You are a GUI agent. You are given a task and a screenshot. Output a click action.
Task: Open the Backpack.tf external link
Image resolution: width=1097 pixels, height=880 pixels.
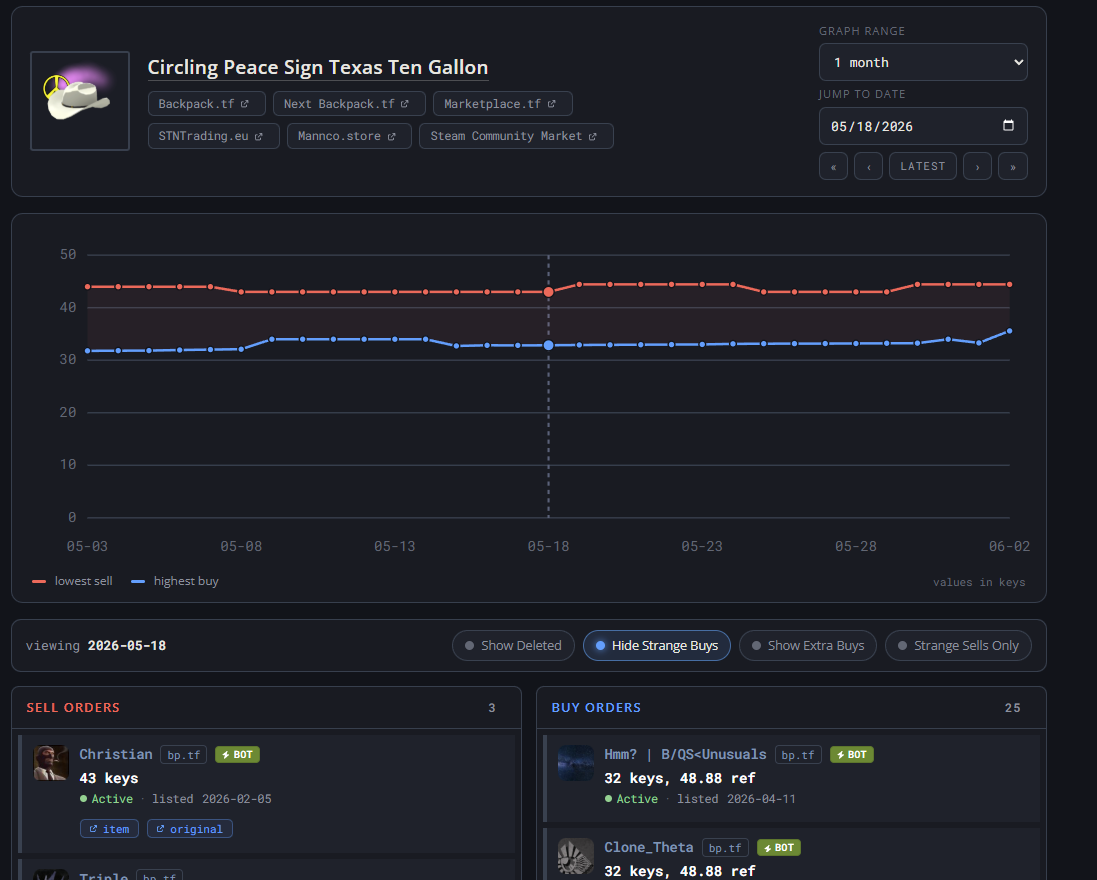coord(206,104)
